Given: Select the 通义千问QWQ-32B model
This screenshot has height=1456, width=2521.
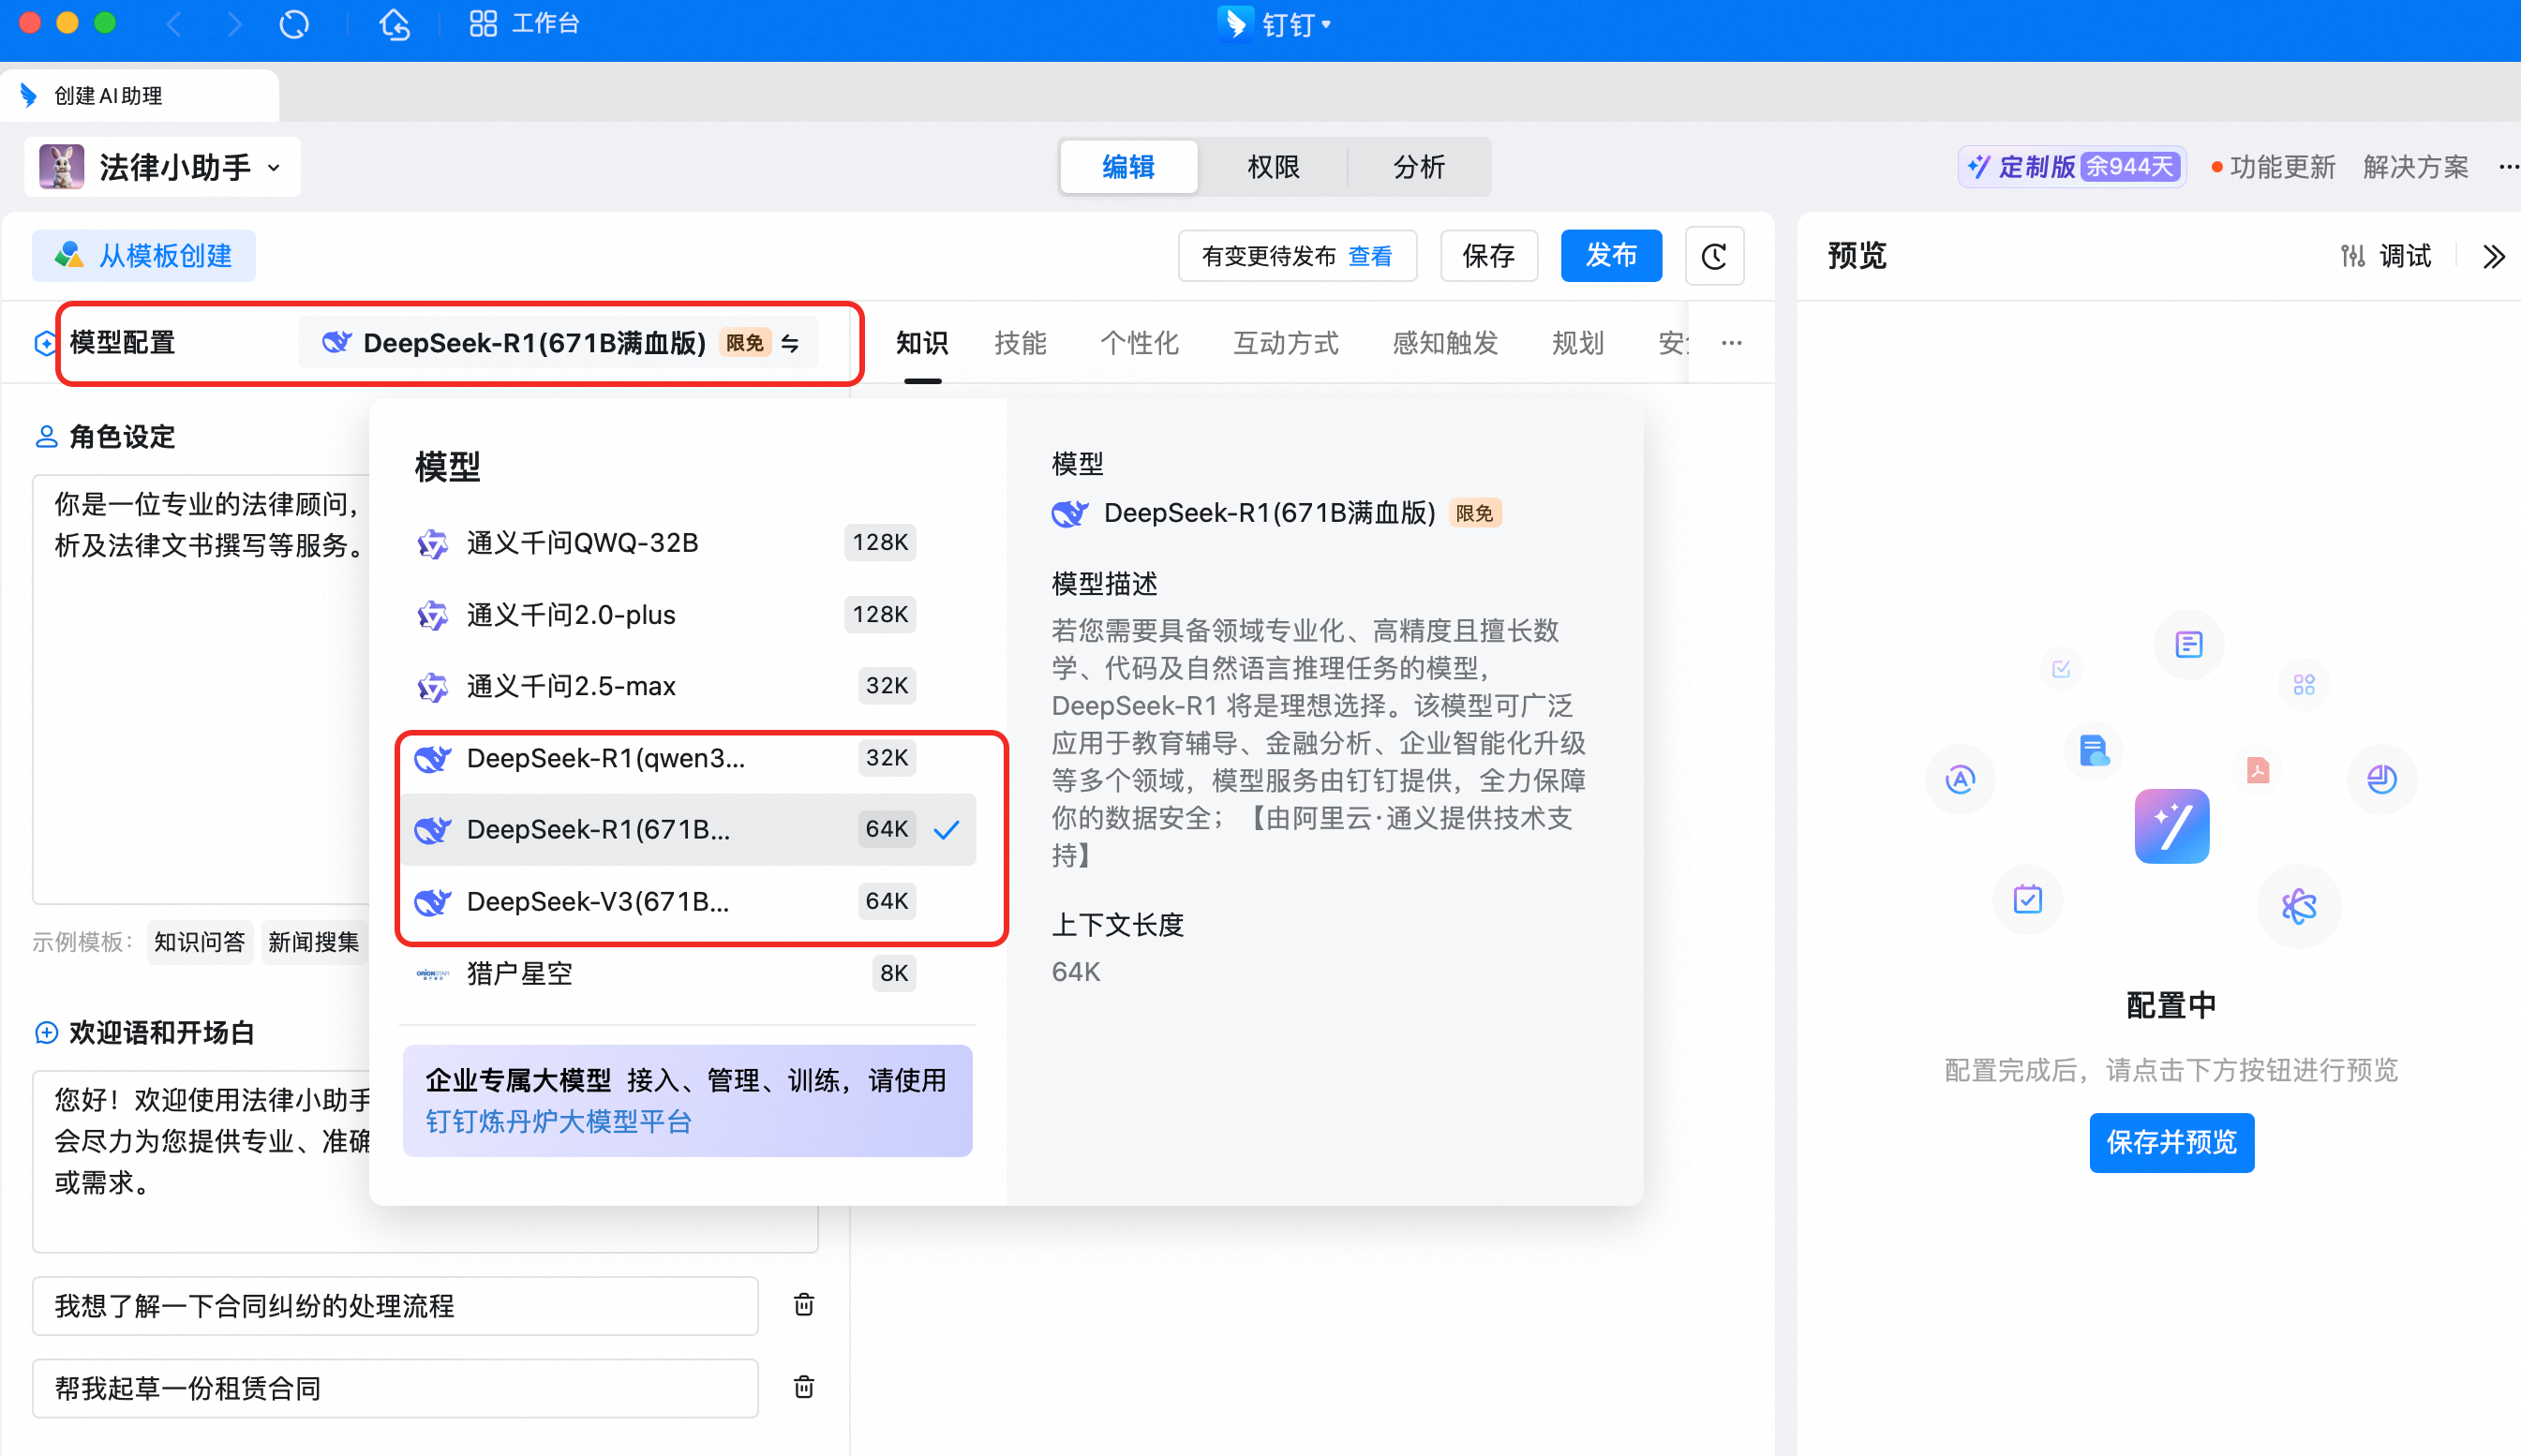Looking at the screenshot, I should (x=582, y=543).
